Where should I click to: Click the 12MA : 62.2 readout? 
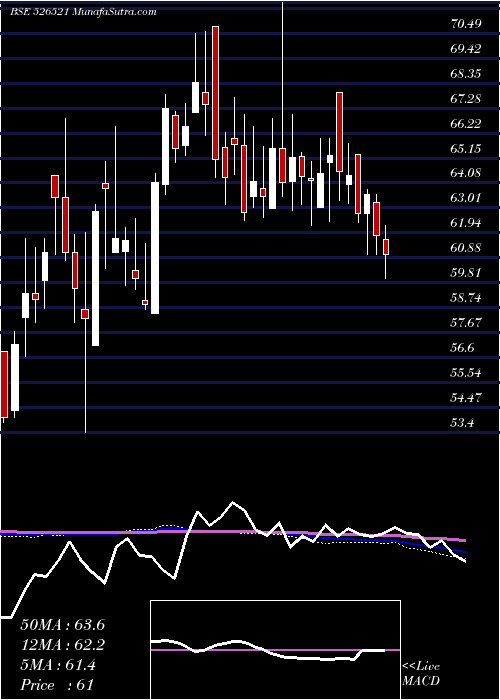coord(63,645)
